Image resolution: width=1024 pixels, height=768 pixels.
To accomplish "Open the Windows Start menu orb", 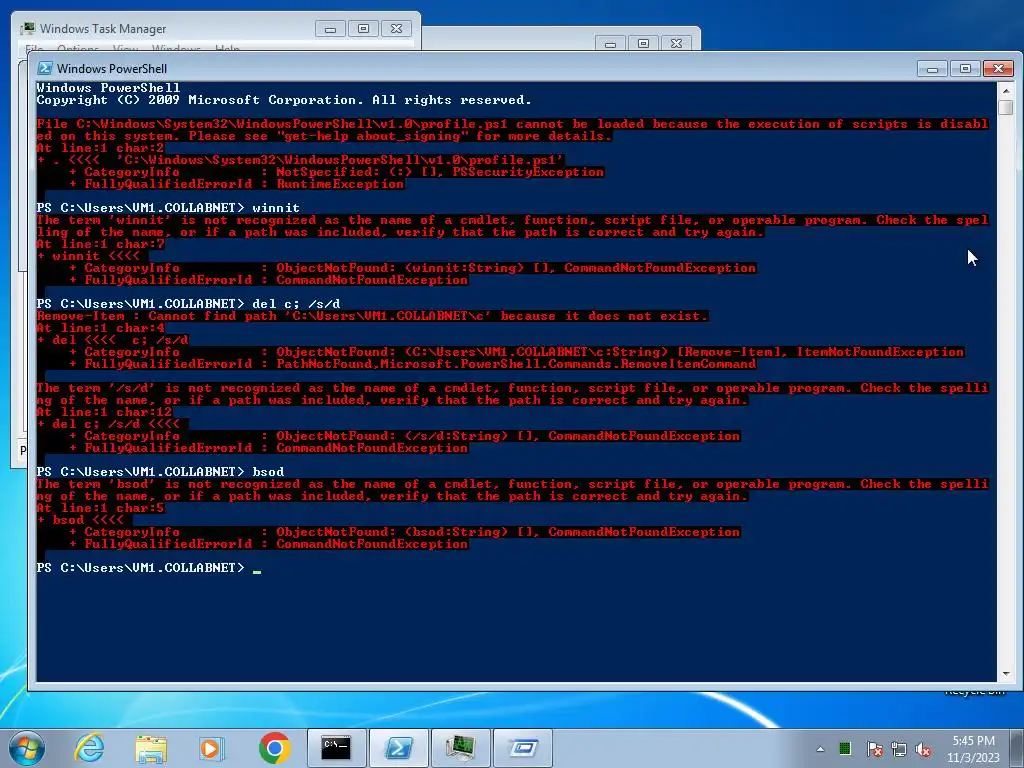I will (27, 748).
